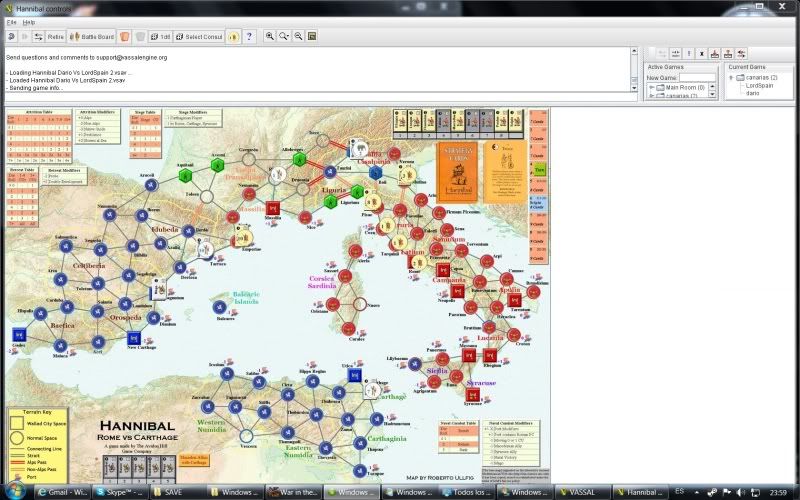
Task: Click the blue exclamation server icon
Action: pyautogui.click(x=689, y=54)
